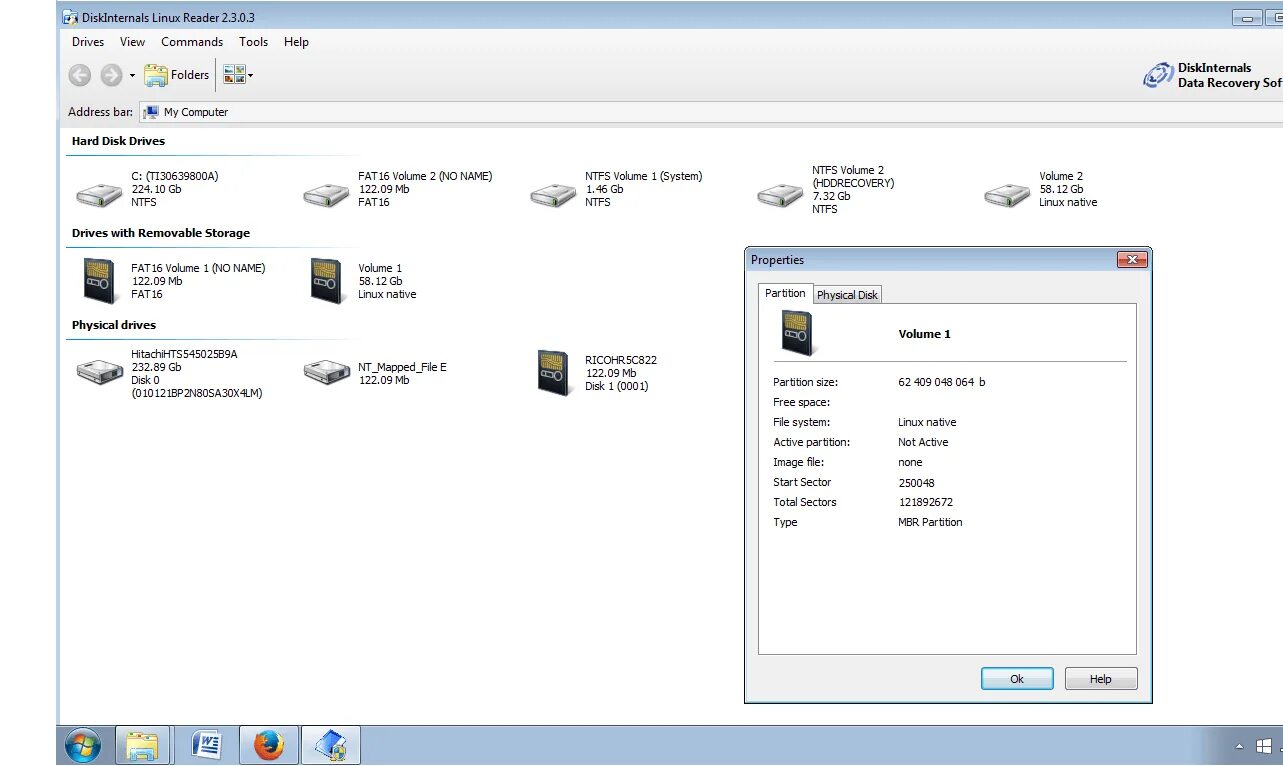Select removable Volume 1 Linux native card icon
Image resolution: width=1283 pixels, height=766 pixels.
pyautogui.click(x=327, y=281)
